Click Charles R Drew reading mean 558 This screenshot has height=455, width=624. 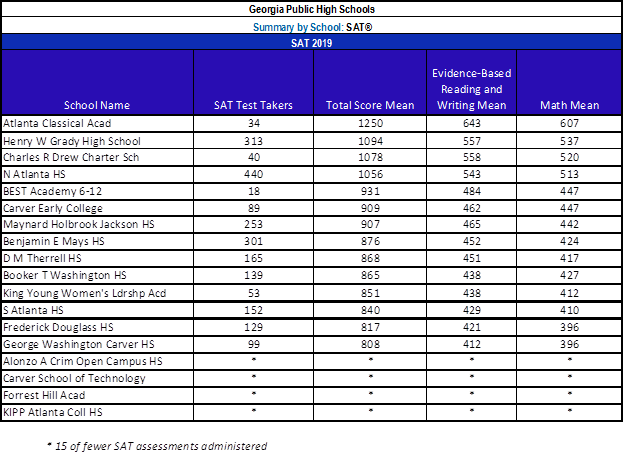(x=472, y=157)
